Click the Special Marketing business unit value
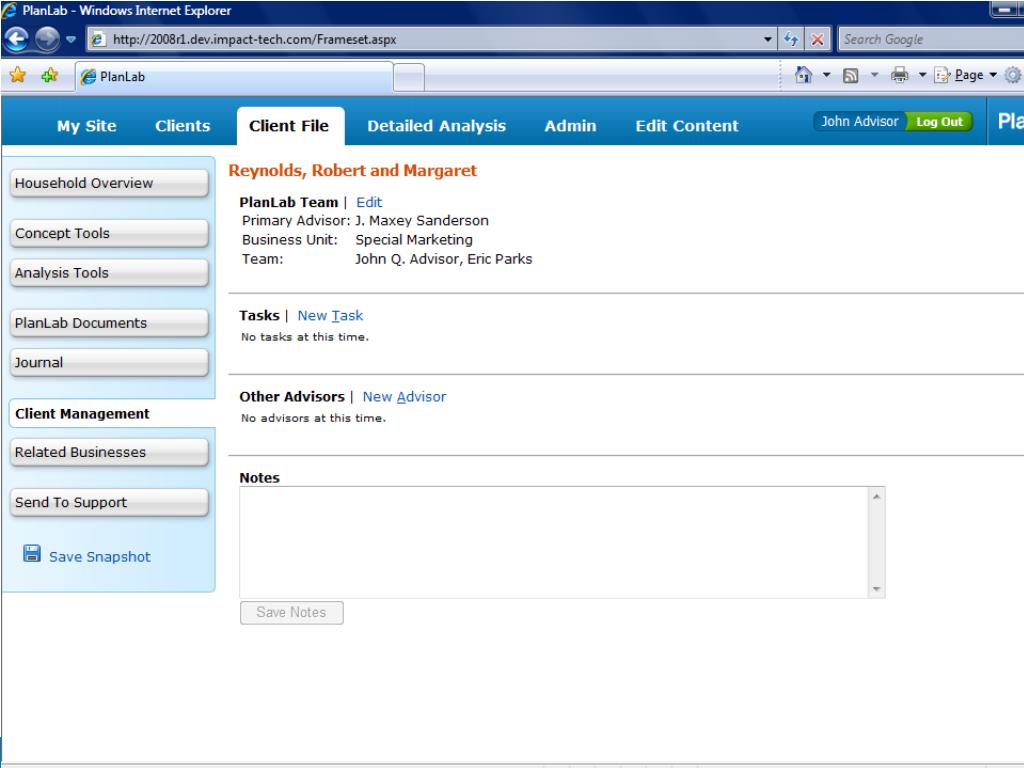This screenshot has height=768, width=1024. tap(414, 240)
